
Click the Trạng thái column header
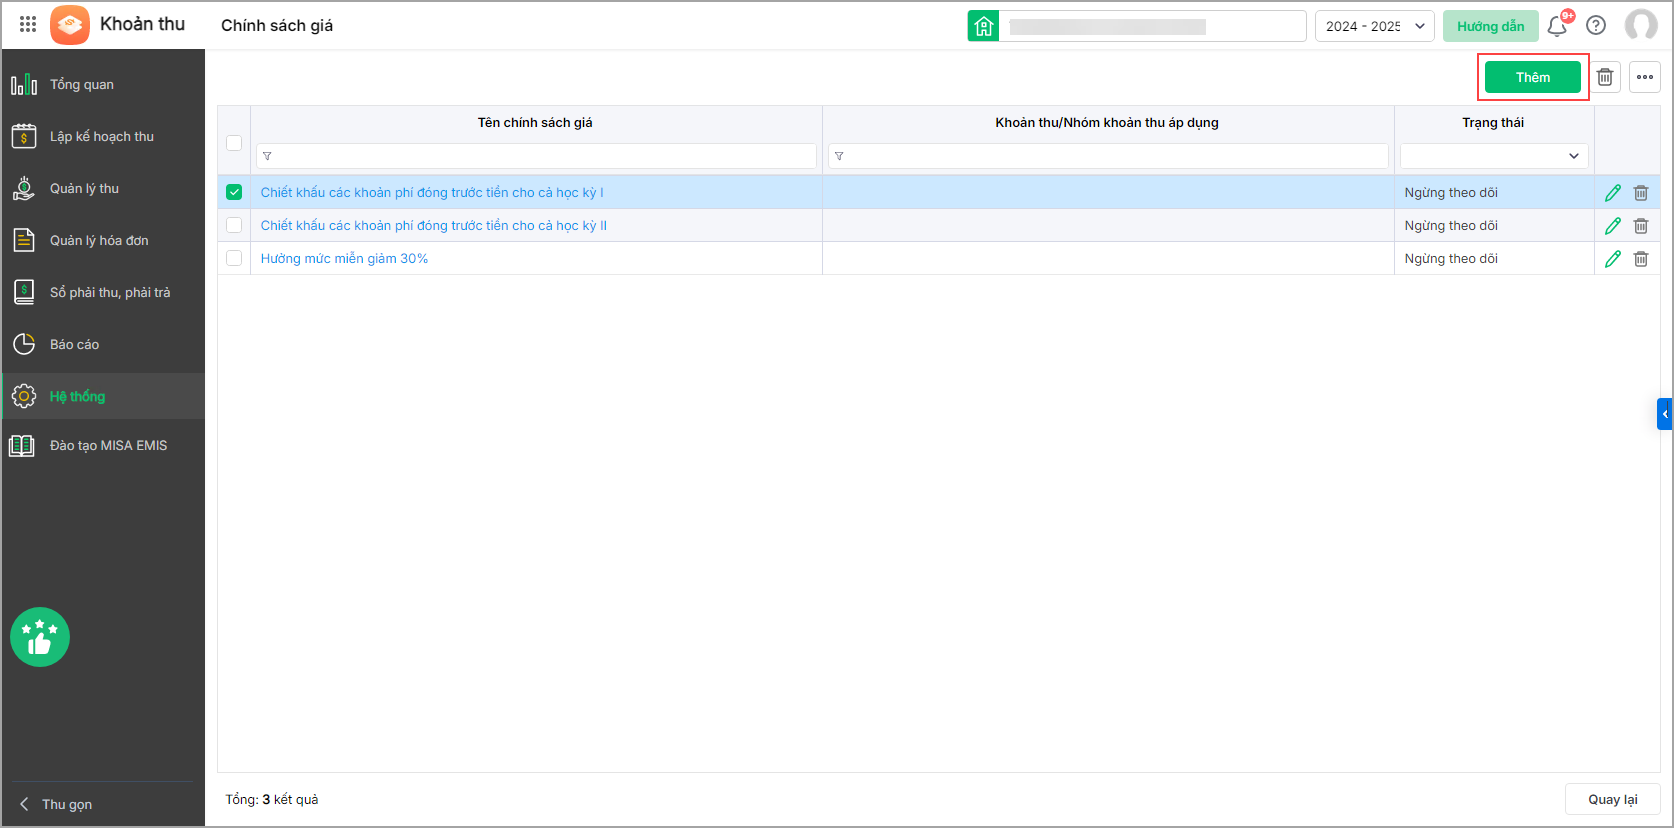click(1493, 123)
